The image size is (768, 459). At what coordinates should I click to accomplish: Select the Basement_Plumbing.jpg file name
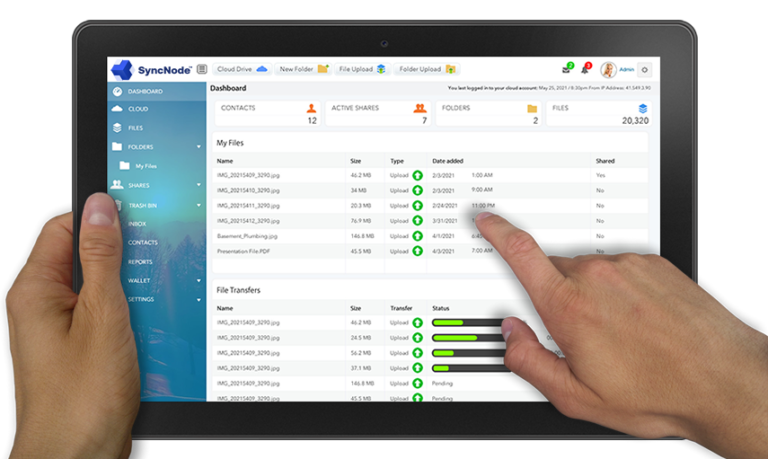pyautogui.click(x=247, y=236)
